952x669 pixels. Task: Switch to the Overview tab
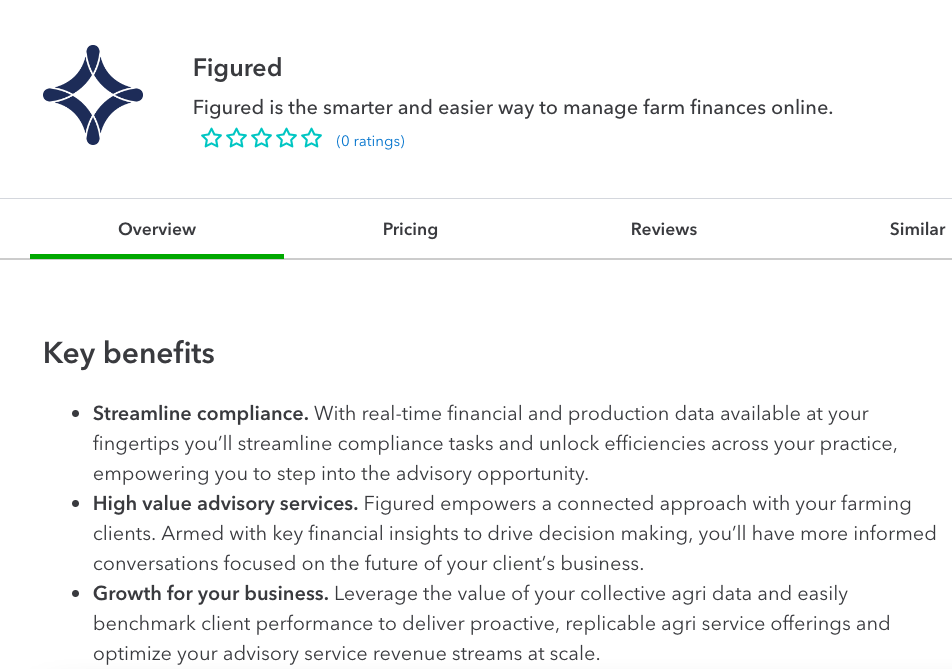[157, 229]
